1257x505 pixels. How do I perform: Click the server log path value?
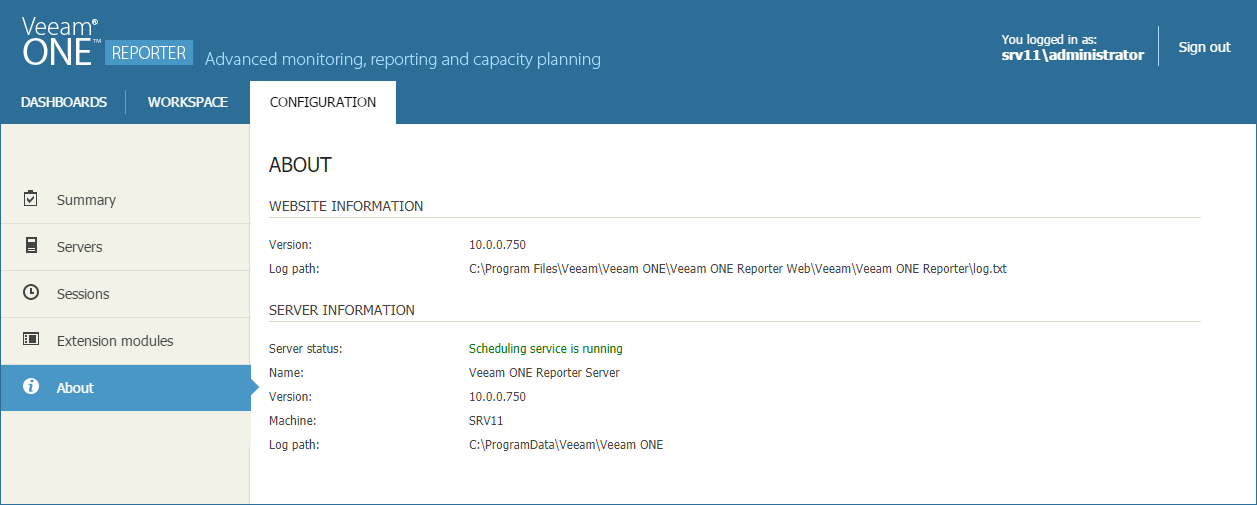(x=565, y=445)
